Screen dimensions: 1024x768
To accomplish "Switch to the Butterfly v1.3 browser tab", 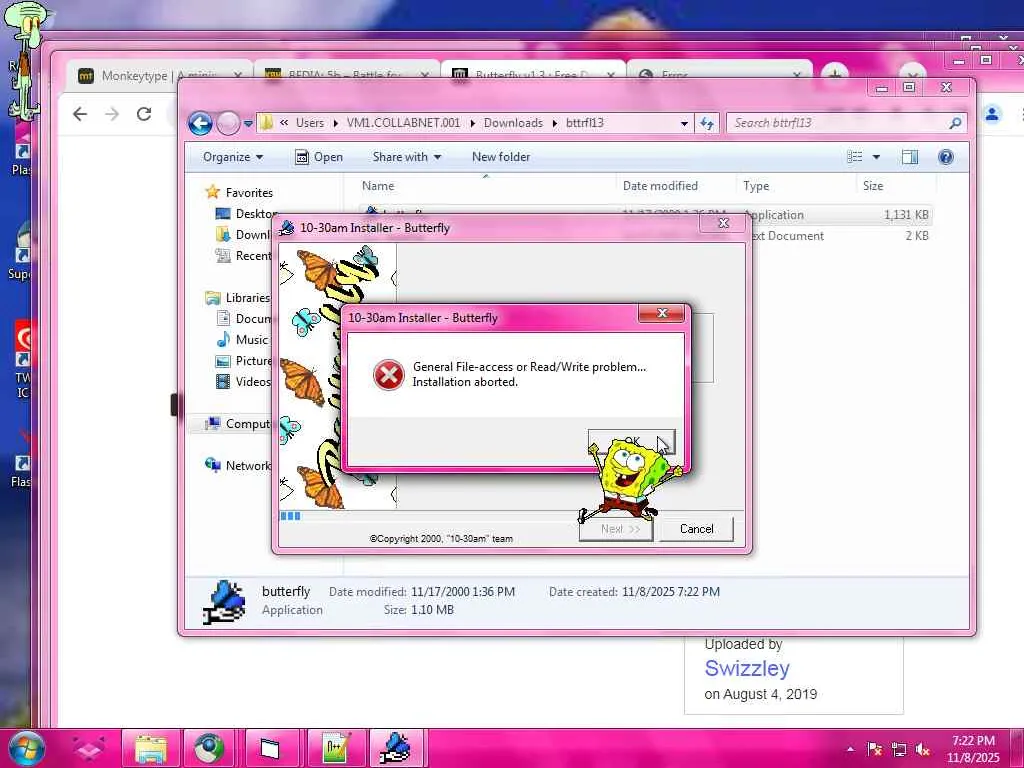I will [x=533, y=76].
